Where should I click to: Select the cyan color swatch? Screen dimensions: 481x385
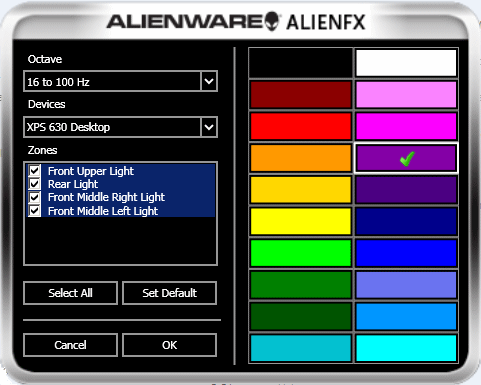click(406, 348)
